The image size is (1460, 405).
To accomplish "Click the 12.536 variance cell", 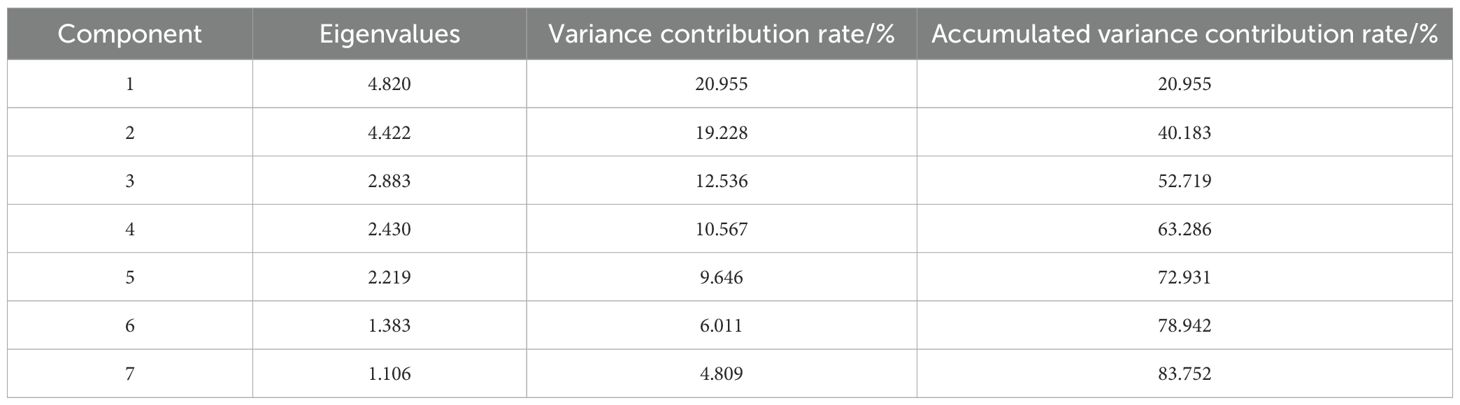I will tap(721, 180).
